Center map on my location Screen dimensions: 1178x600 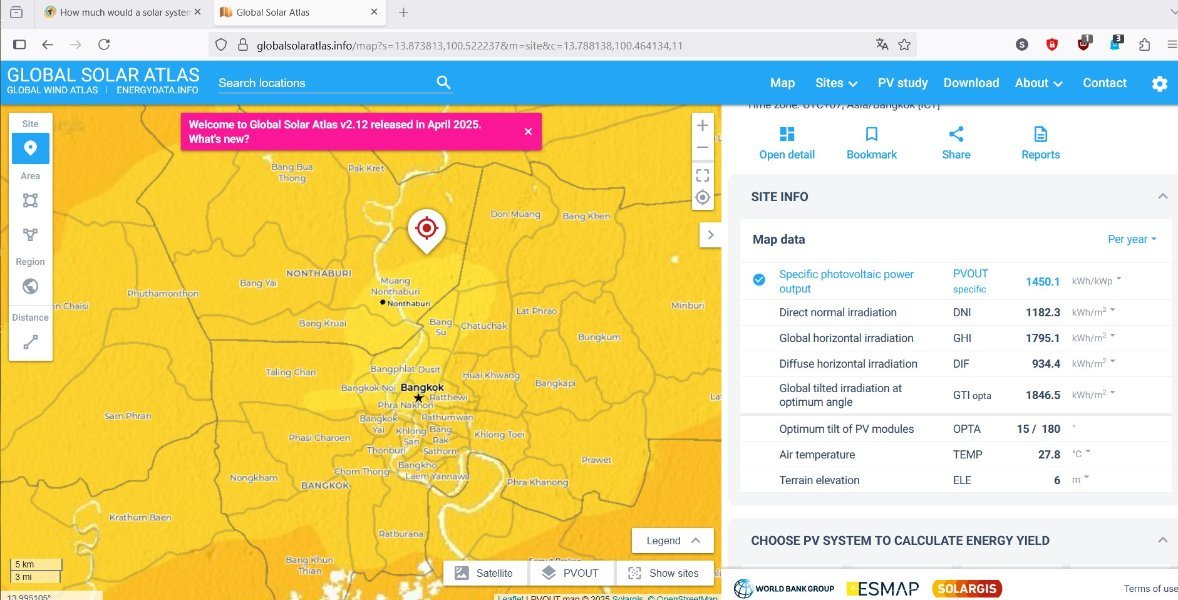click(x=702, y=197)
